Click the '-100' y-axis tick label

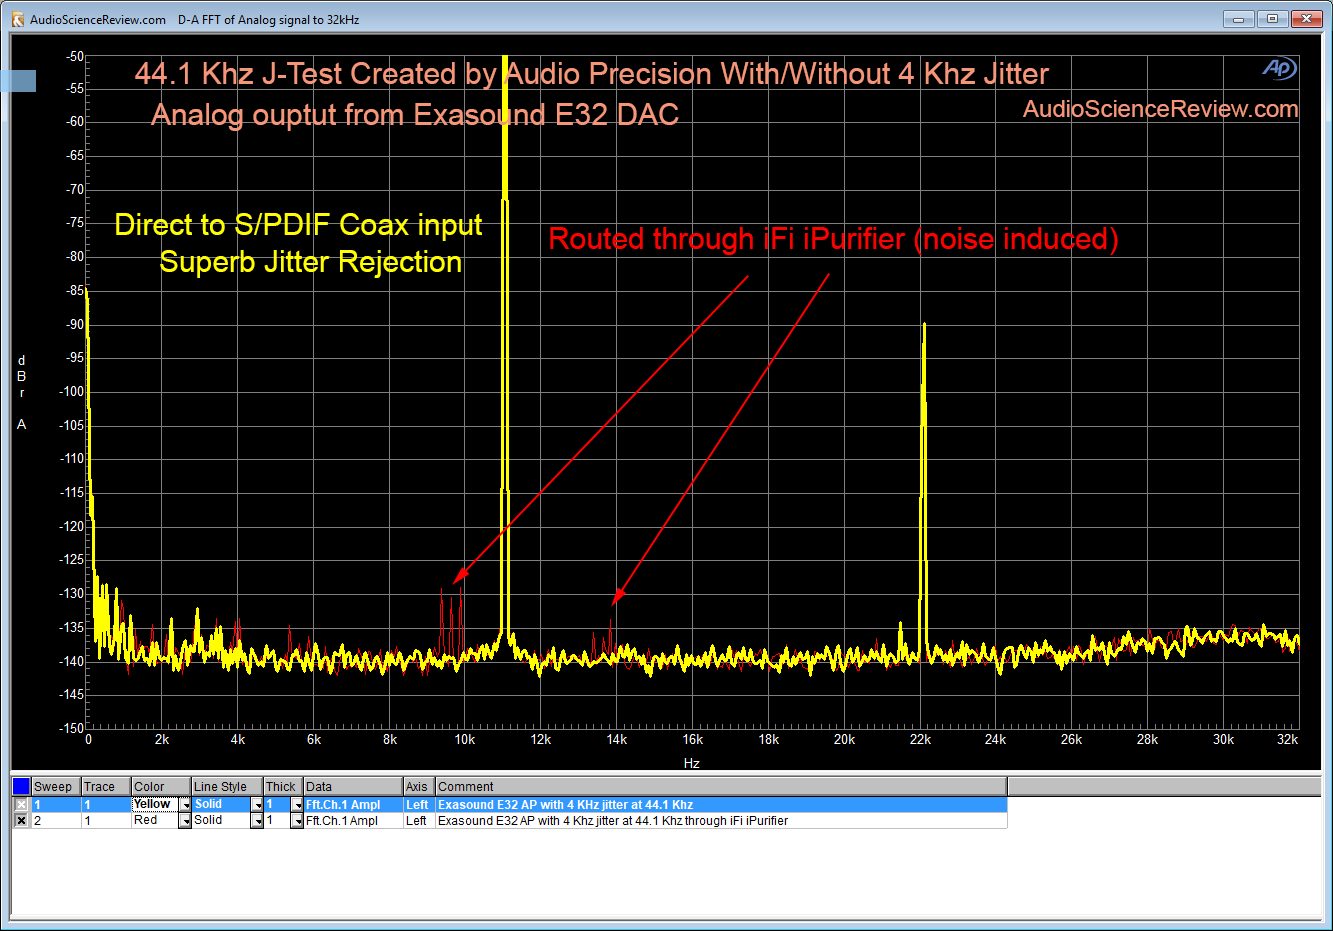pyautogui.click(x=72, y=391)
